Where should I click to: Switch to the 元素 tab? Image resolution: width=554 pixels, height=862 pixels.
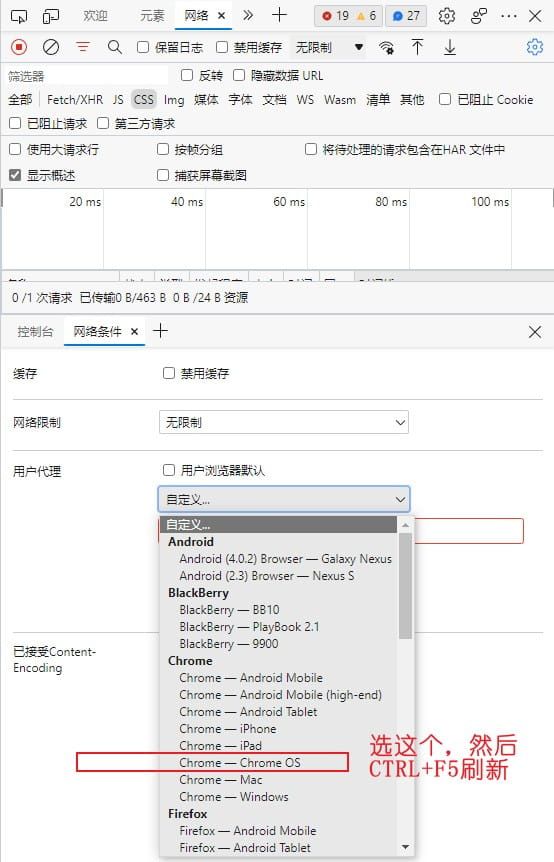[152, 16]
